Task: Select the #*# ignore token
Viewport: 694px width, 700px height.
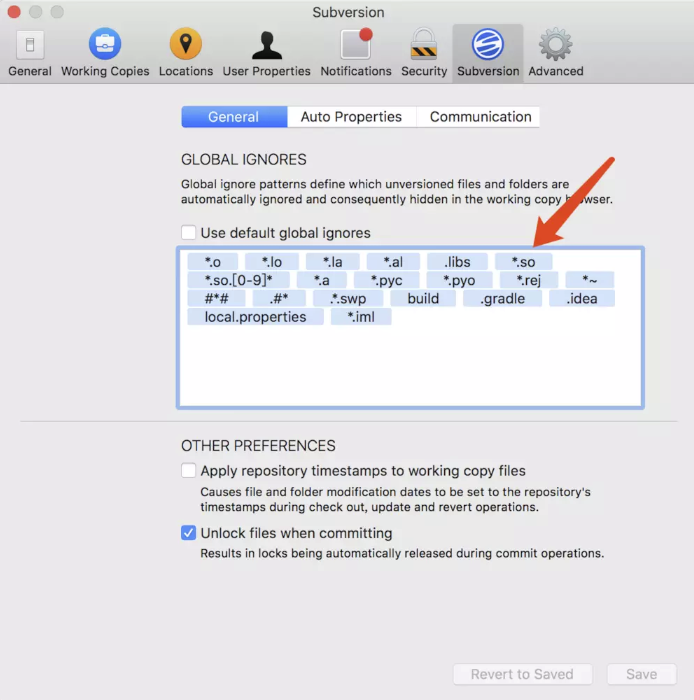Action: pyautogui.click(x=216, y=298)
